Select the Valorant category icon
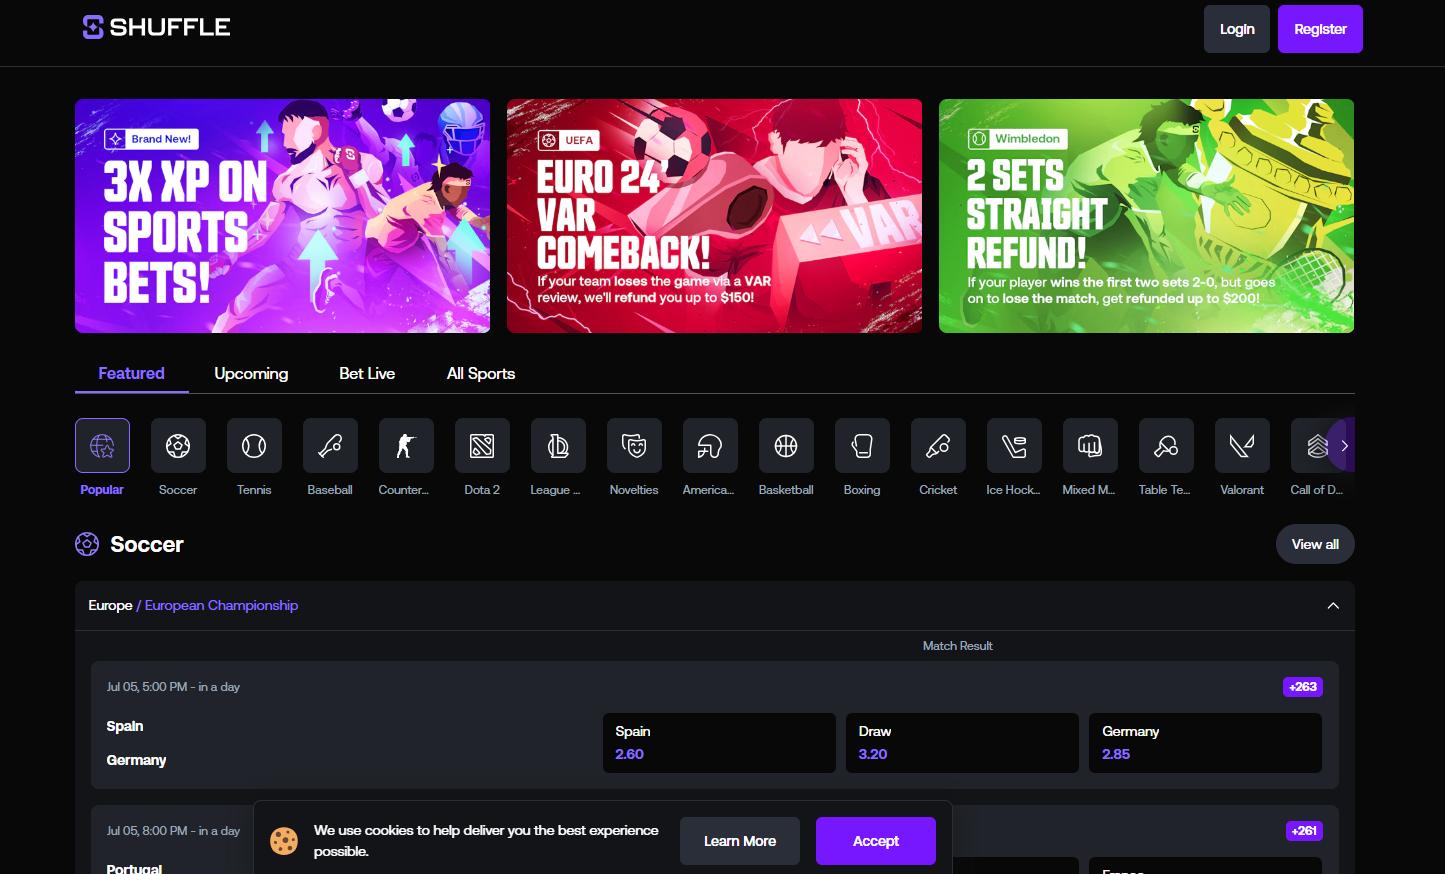 (1242, 445)
